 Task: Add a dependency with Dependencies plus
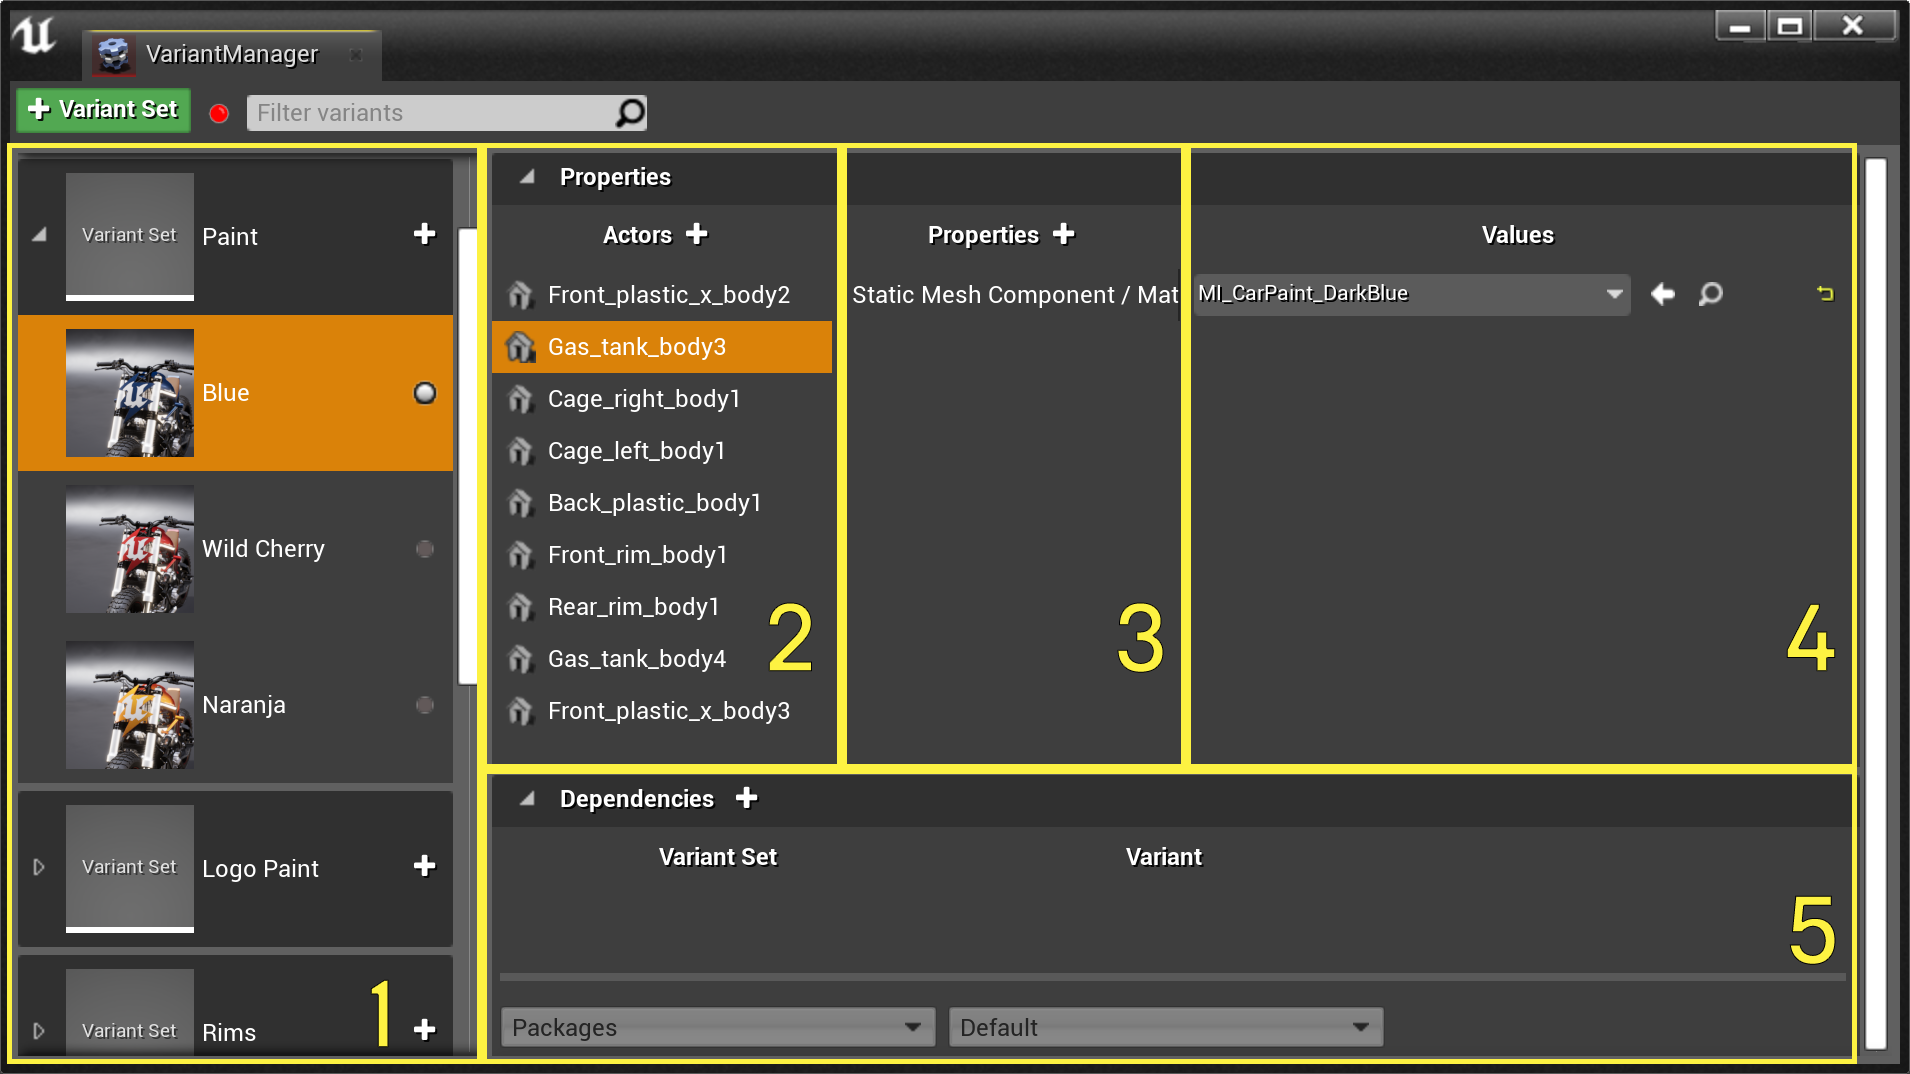tap(747, 798)
